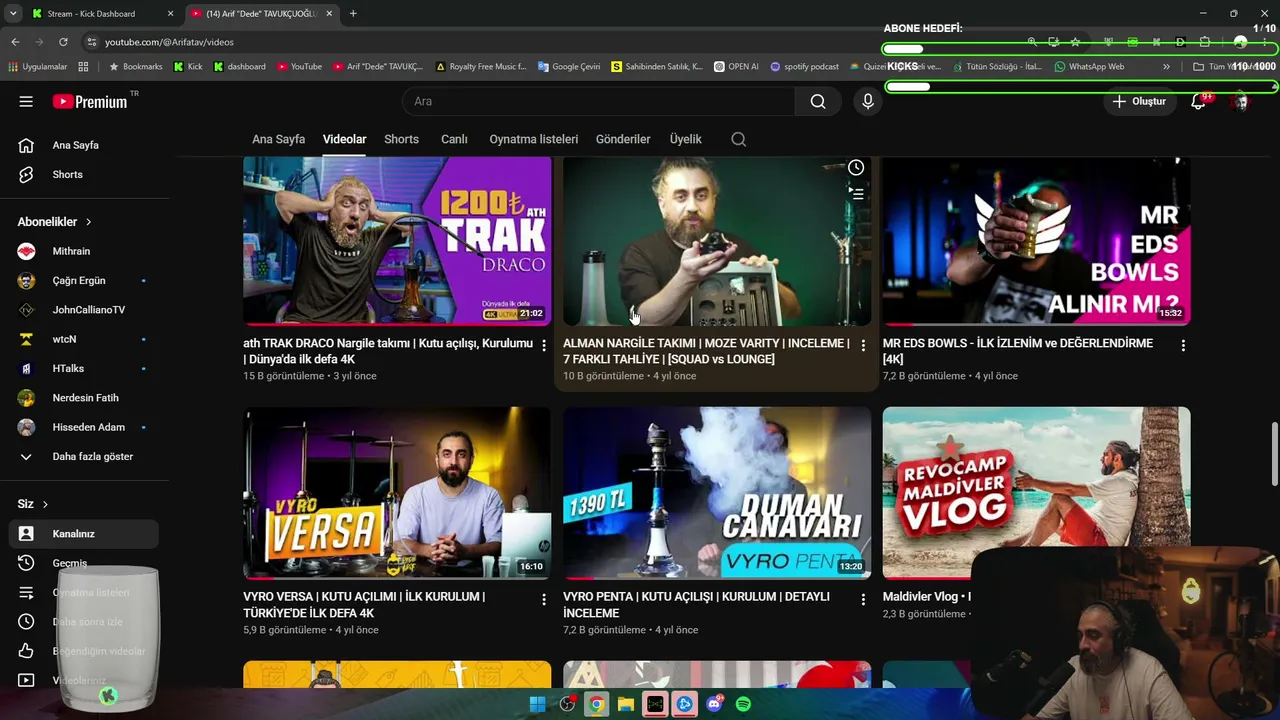Start voice search with the microphone

click(868, 101)
